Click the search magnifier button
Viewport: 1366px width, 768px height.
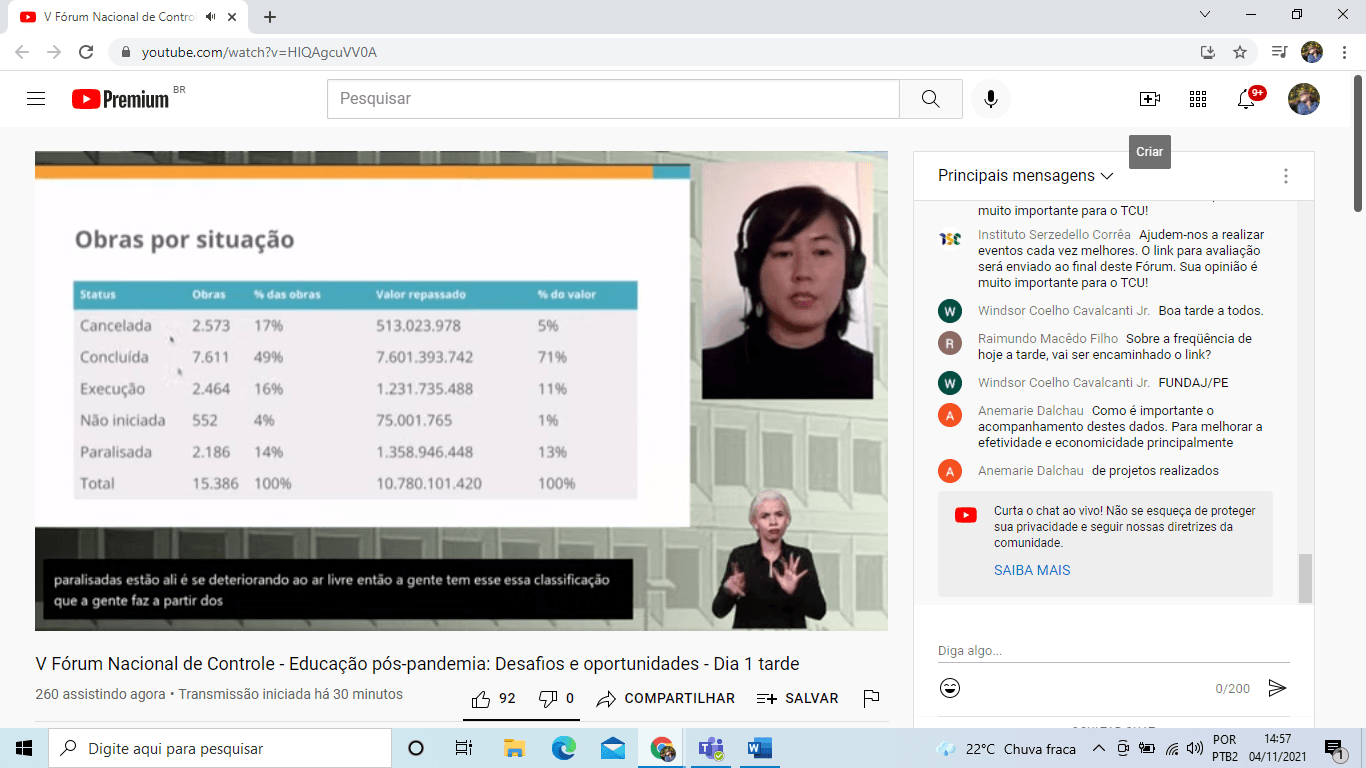pos(930,99)
